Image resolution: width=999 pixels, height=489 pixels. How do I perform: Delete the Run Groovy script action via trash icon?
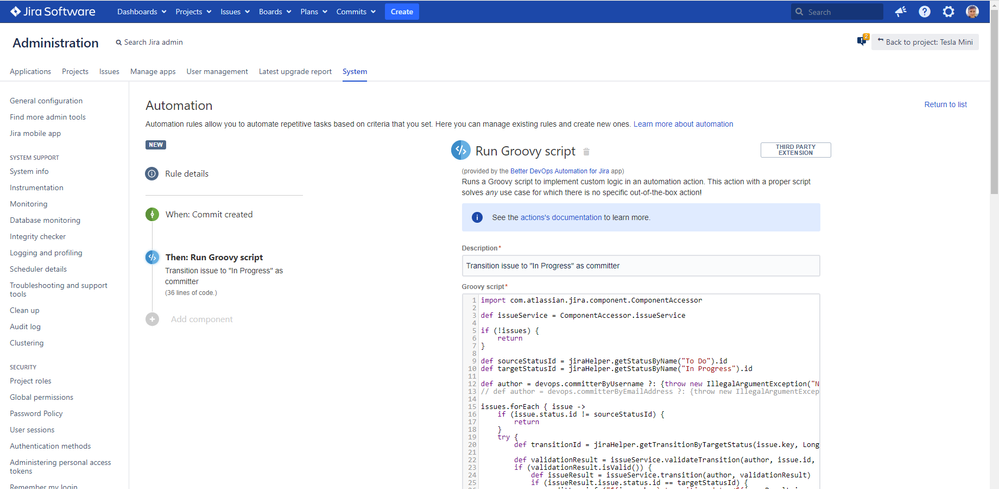click(587, 152)
